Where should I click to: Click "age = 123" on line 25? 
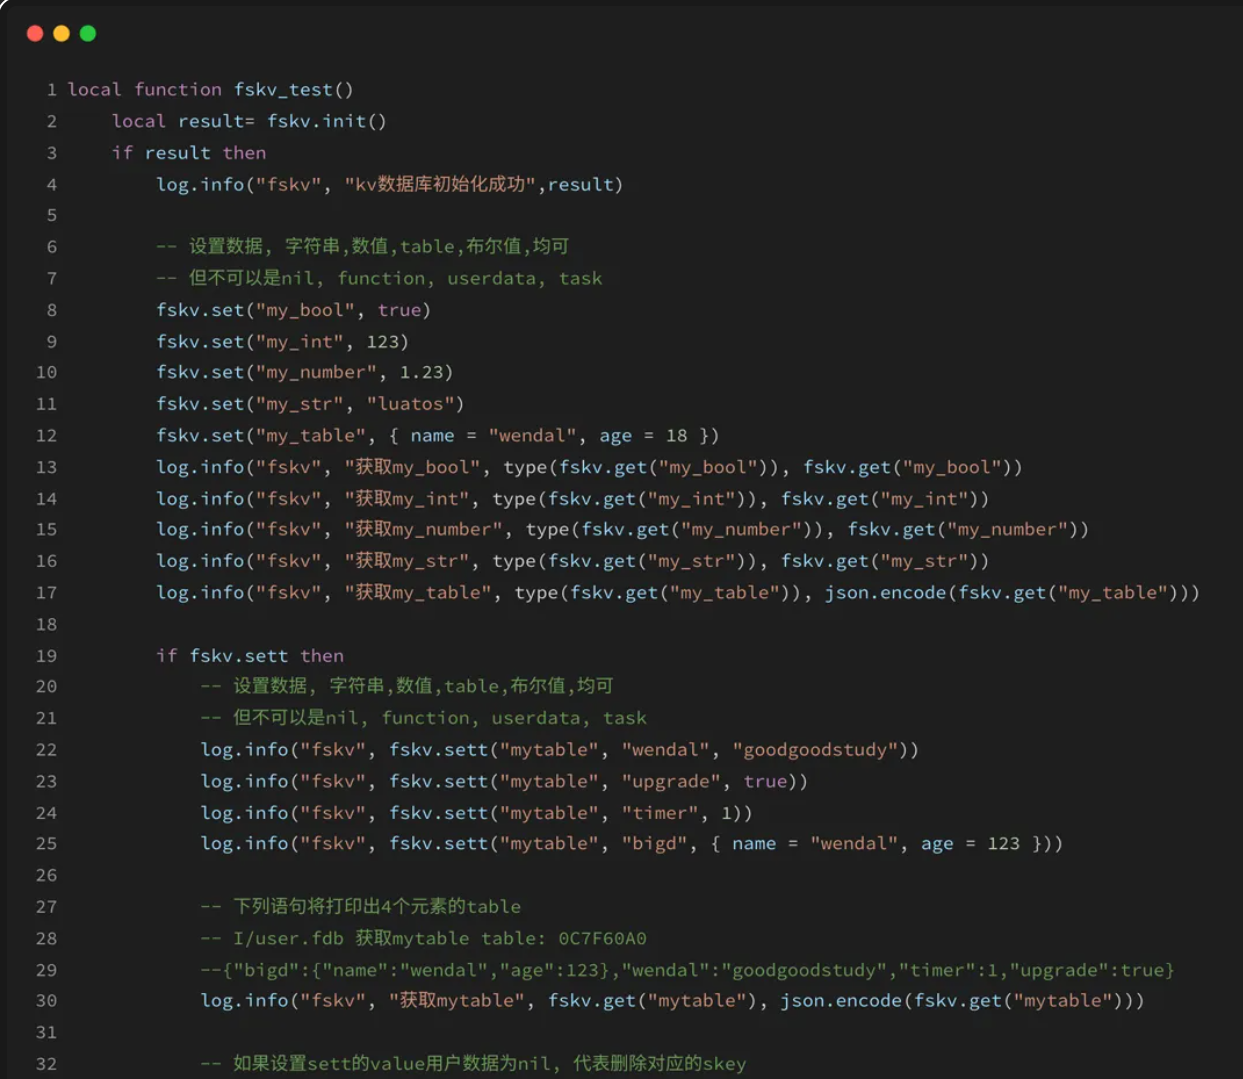[x=970, y=844]
